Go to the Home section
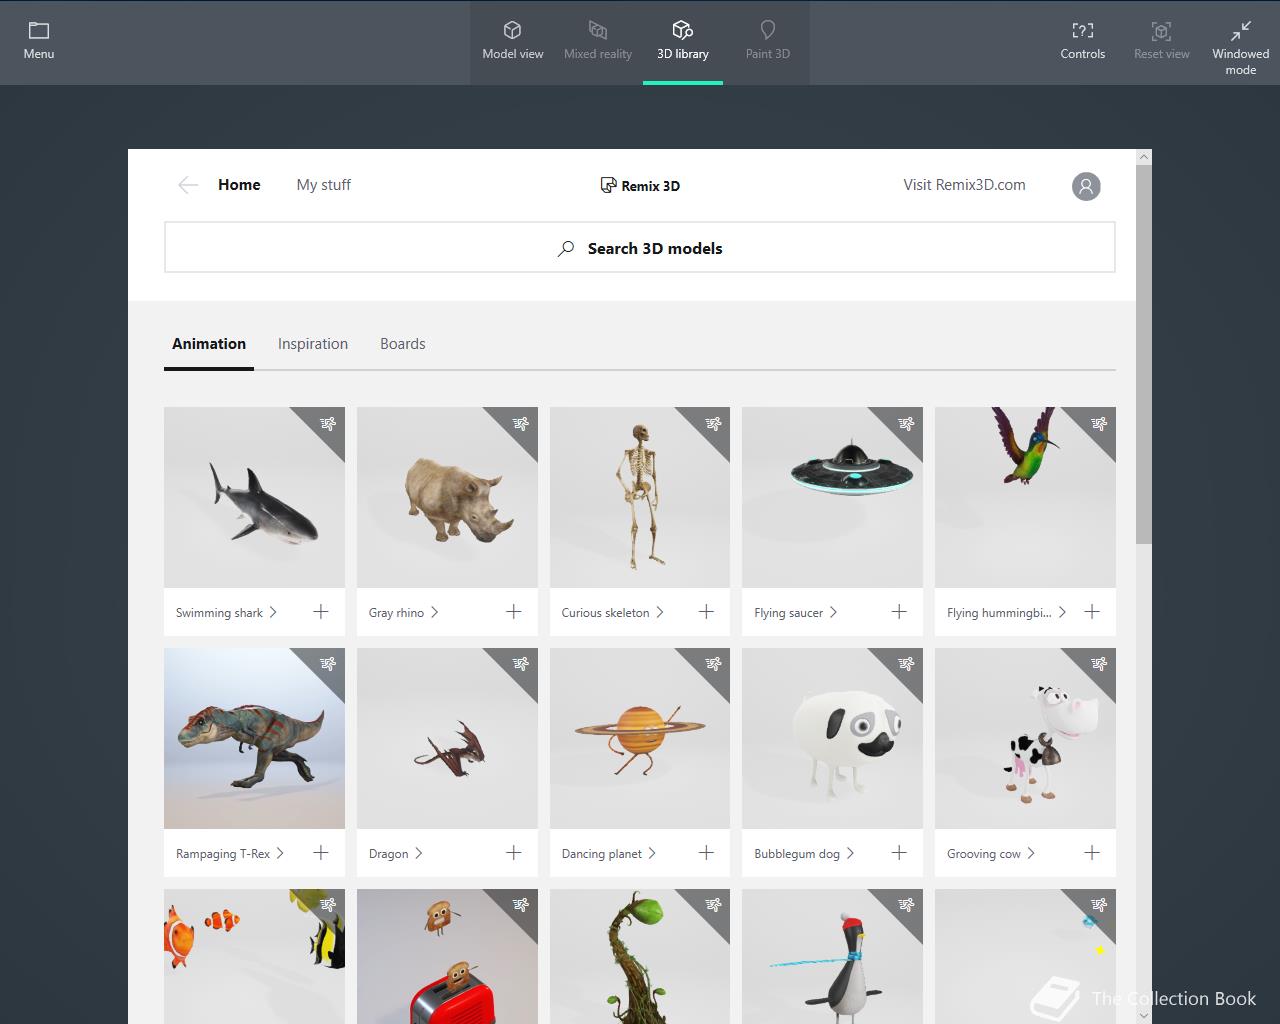The height and width of the screenshot is (1024, 1280). (239, 185)
